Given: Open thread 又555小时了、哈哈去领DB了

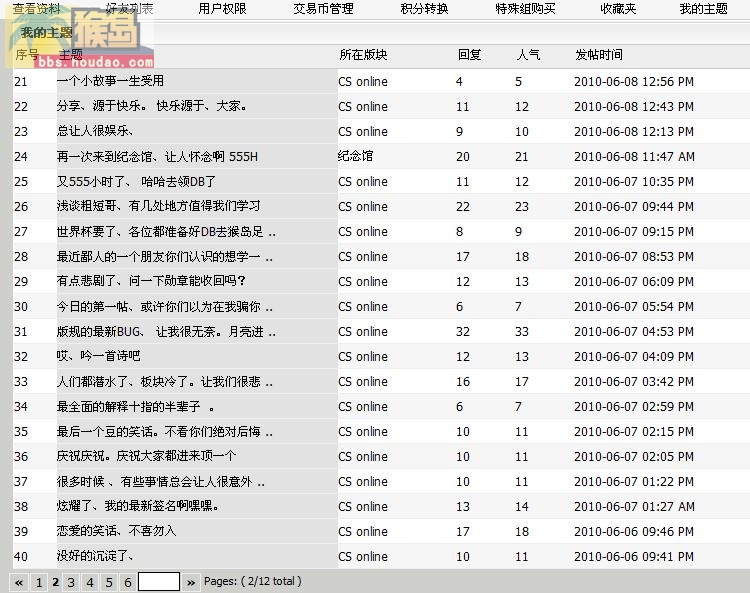Looking at the screenshot, I should [x=136, y=181].
